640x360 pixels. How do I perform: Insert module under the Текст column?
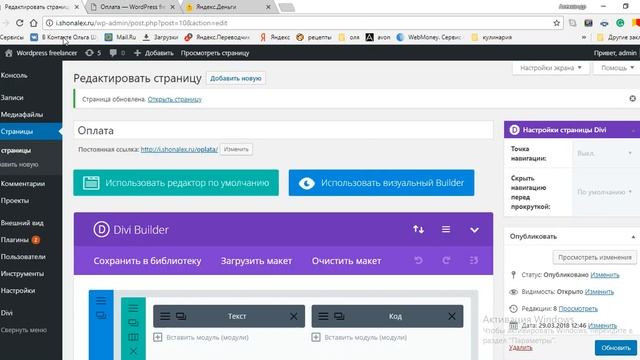pyautogui.click(x=201, y=338)
